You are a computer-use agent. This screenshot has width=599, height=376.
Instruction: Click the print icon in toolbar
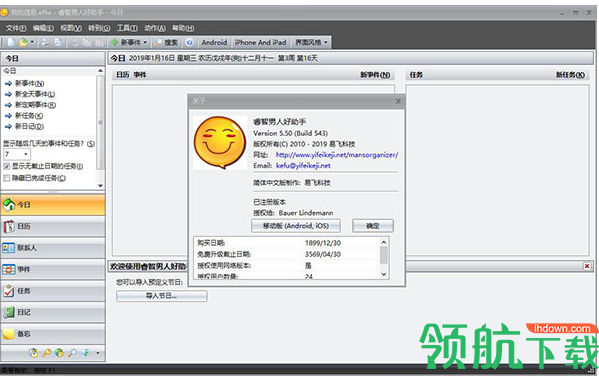point(45,42)
